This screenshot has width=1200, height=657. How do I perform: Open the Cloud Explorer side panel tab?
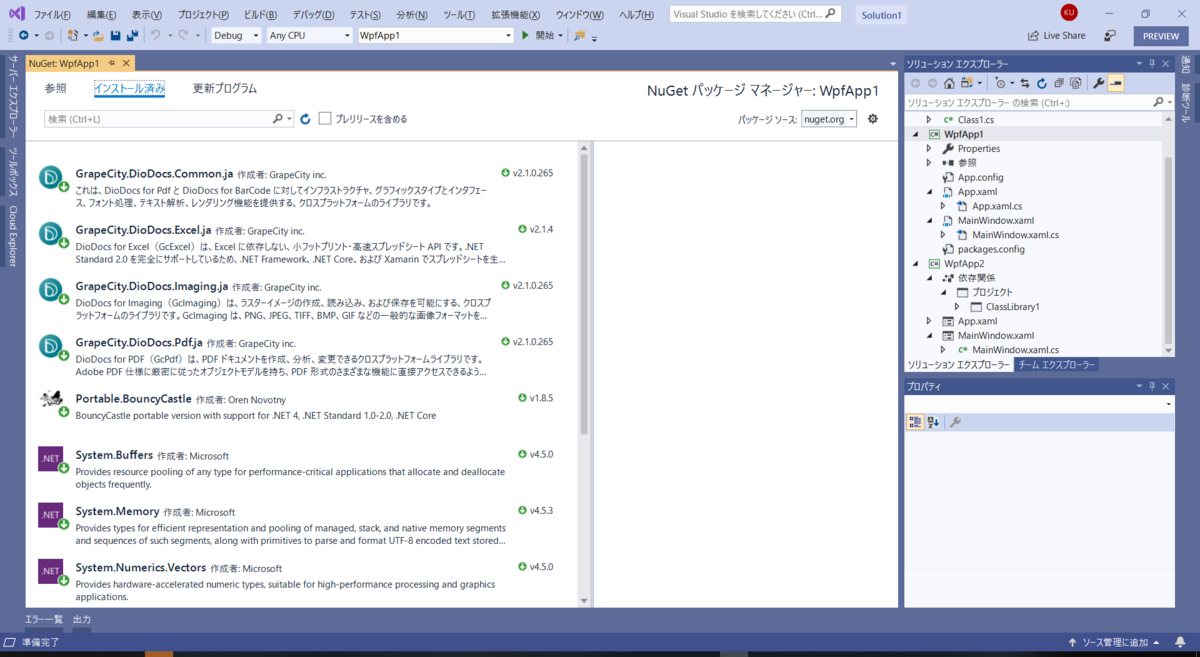click(x=13, y=237)
